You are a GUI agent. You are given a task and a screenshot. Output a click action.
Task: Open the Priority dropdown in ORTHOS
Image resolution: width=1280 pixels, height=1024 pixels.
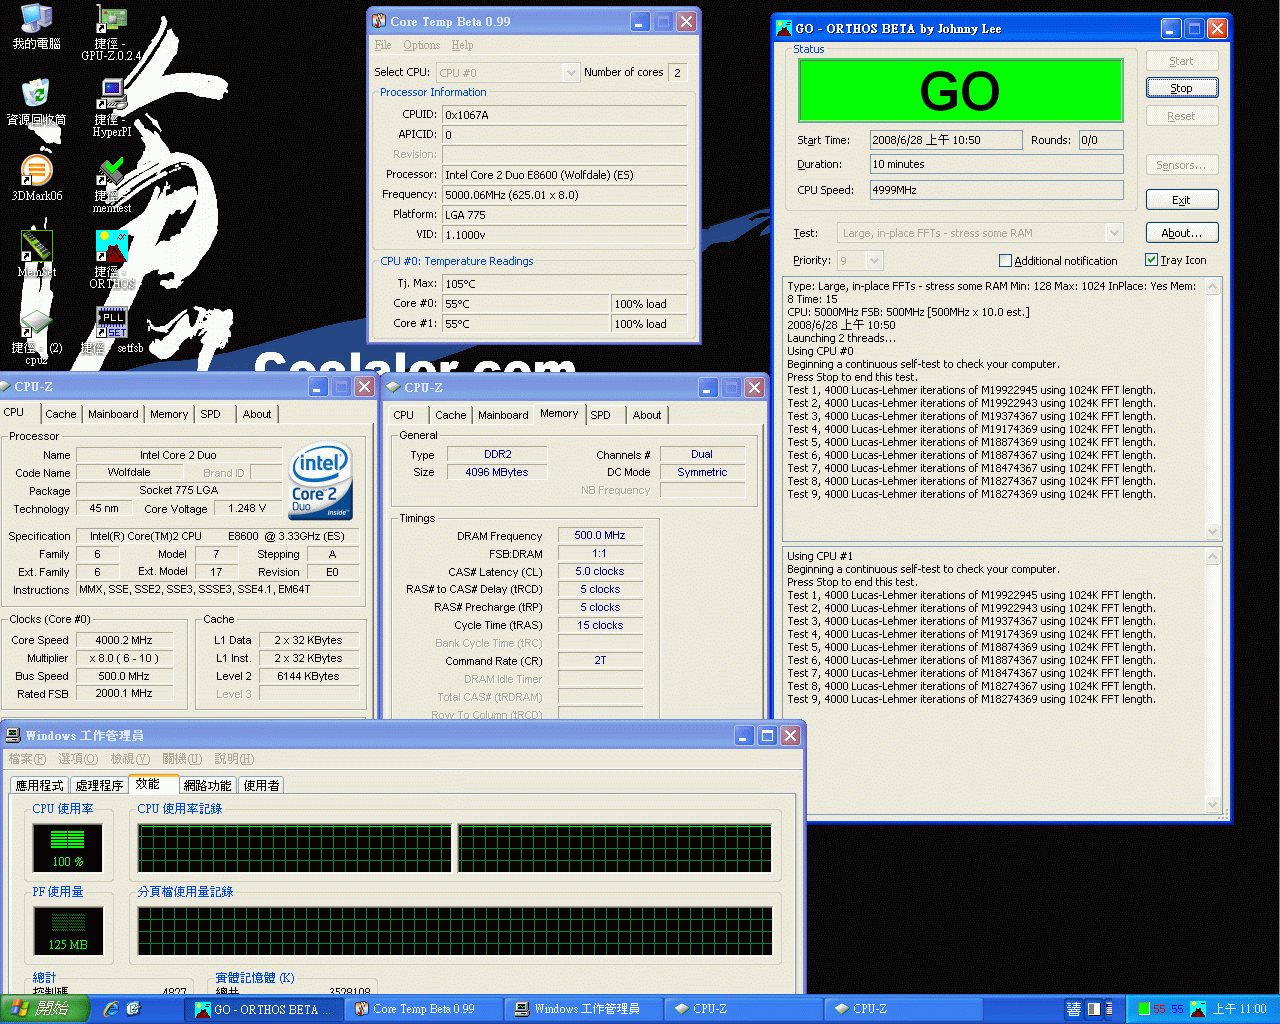(x=874, y=261)
